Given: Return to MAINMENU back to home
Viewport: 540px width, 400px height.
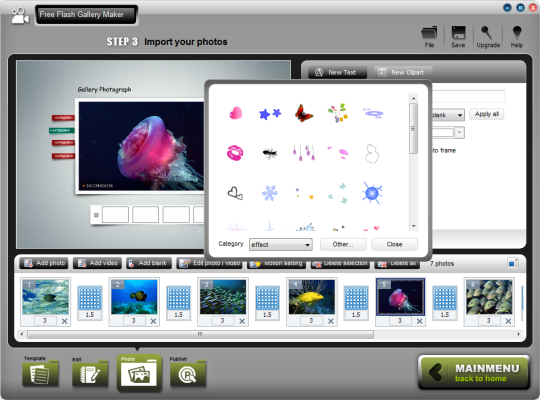Looking at the screenshot, I should (474, 373).
